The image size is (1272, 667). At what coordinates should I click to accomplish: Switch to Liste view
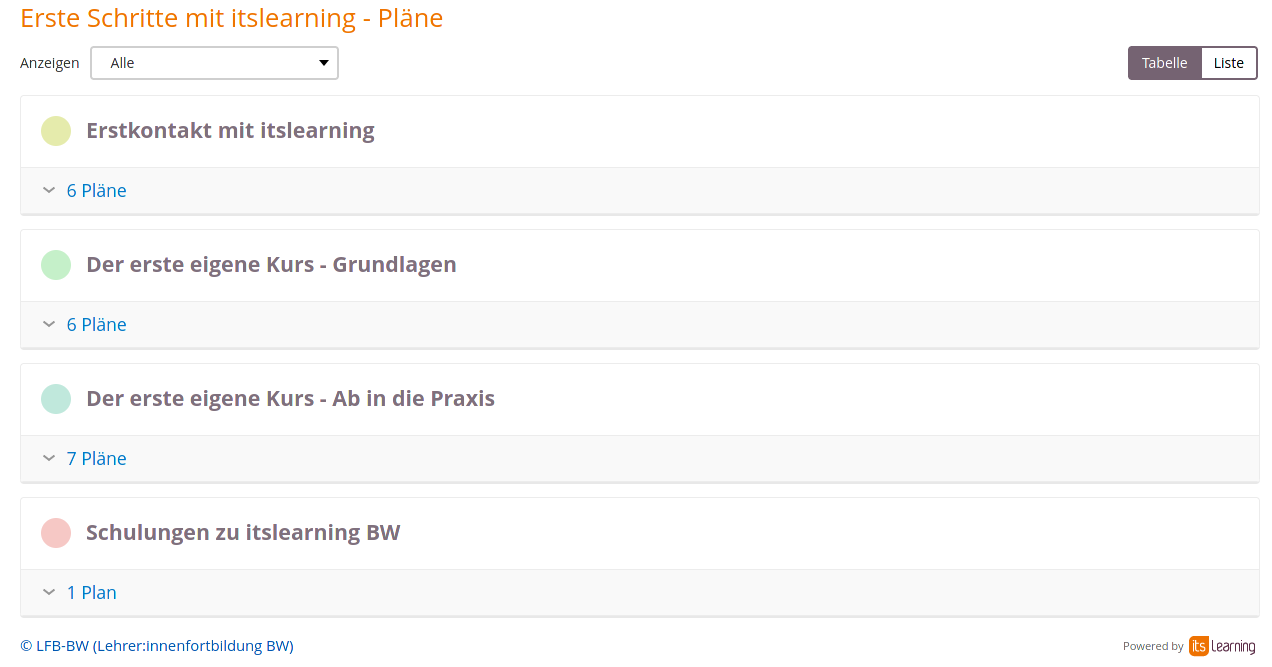pyautogui.click(x=1228, y=63)
